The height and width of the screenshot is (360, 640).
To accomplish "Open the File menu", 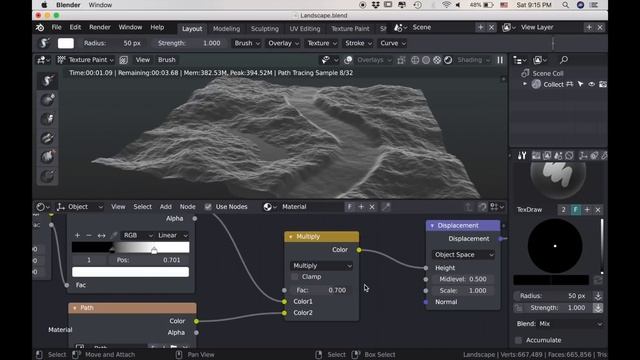I will [56, 27].
